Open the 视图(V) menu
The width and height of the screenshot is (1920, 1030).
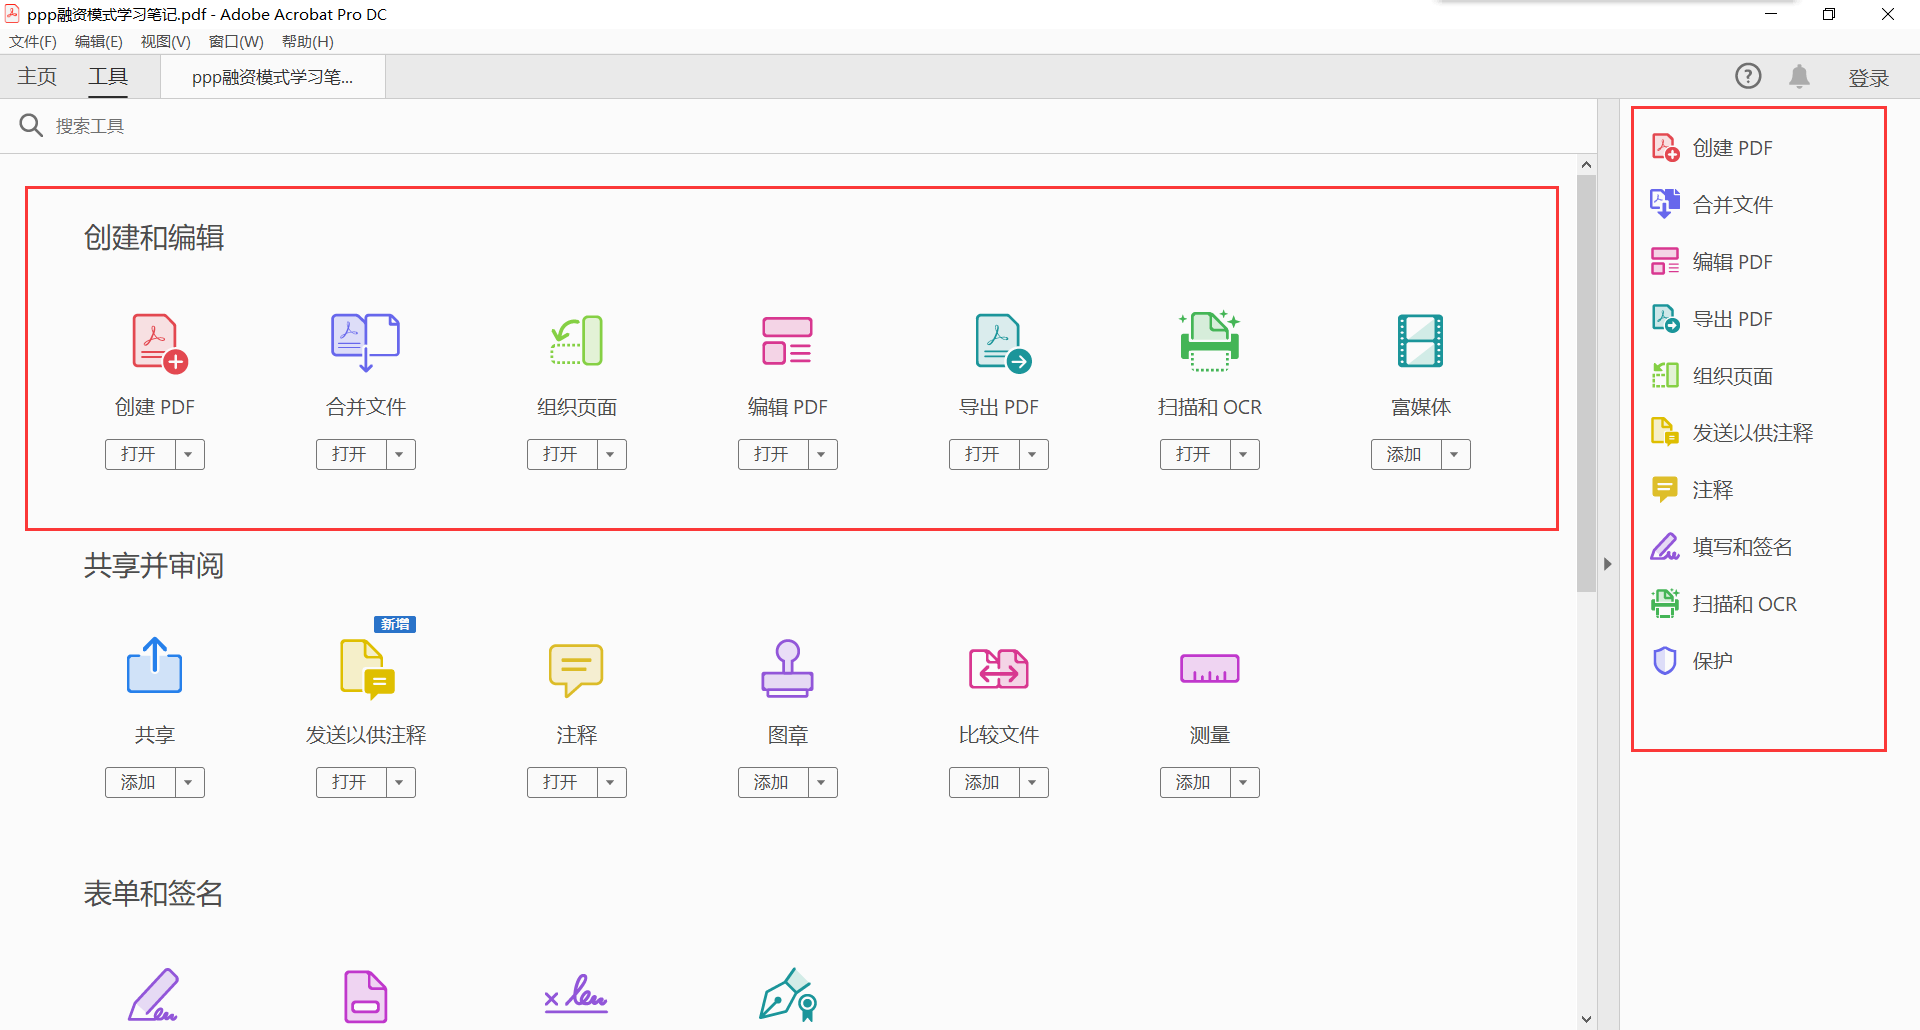click(x=165, y=42)
